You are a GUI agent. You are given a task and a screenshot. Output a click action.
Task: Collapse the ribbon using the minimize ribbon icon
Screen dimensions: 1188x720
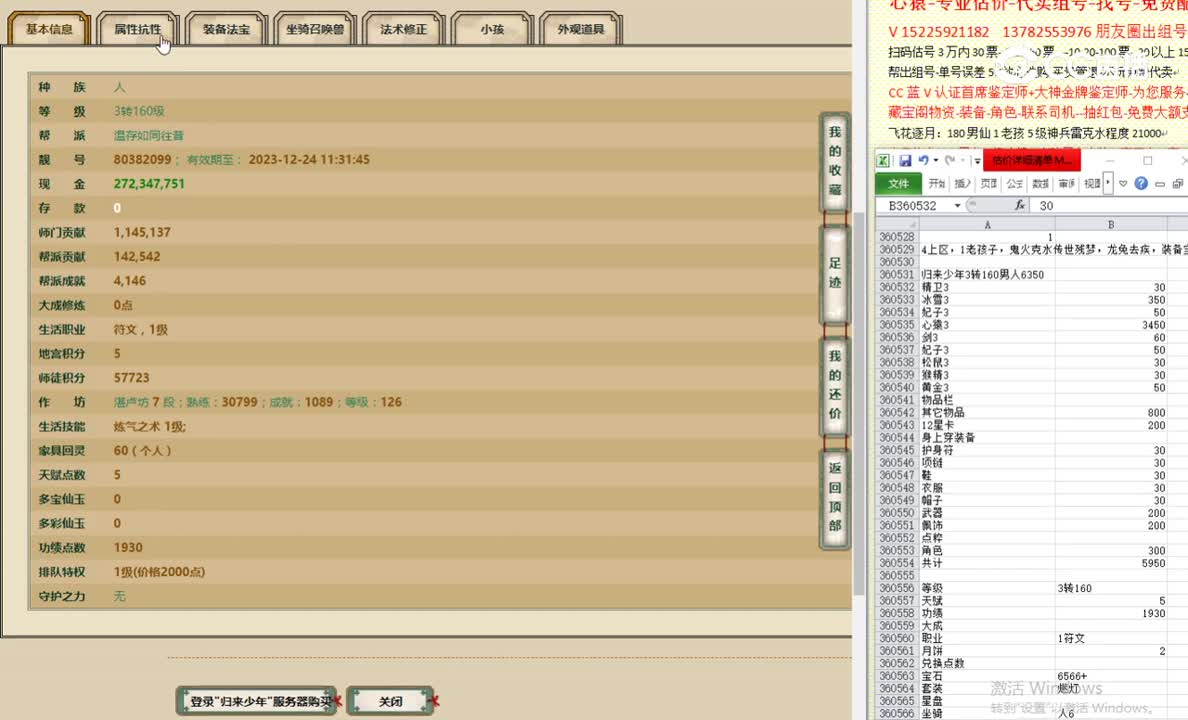1160,183
